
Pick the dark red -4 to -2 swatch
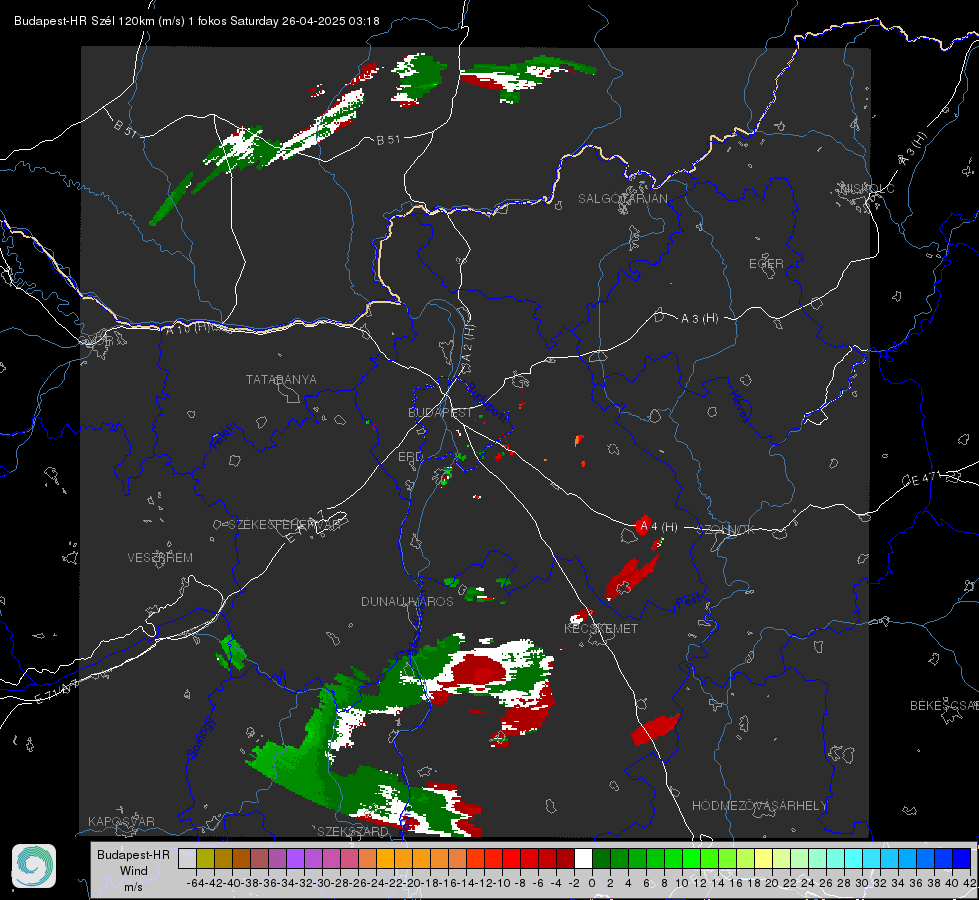[x=565, y=859]
